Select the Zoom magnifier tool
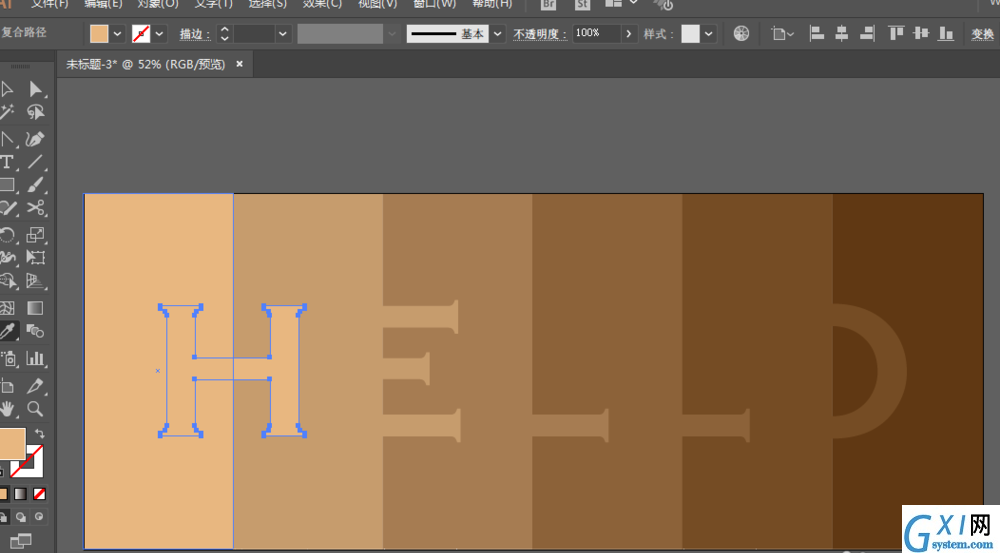 tap(35, 408)
